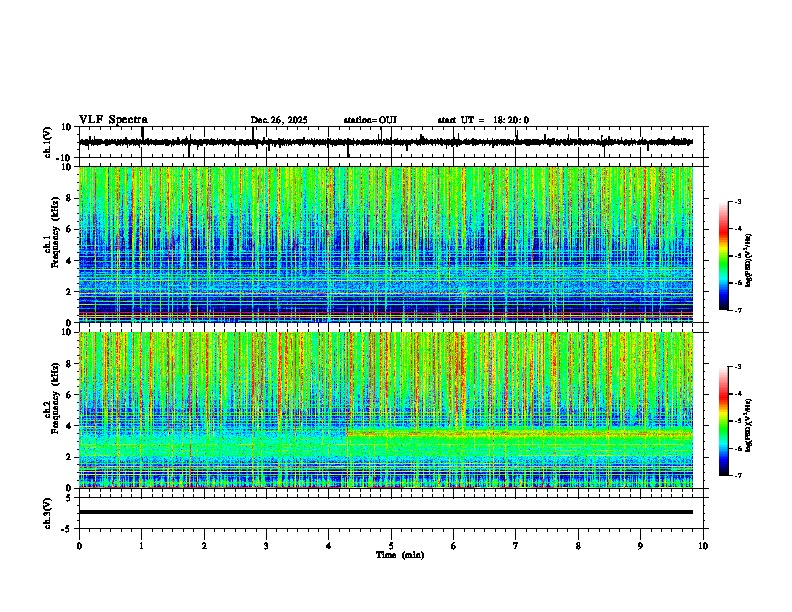This screenshot has width=792, height=612.
Task: Click the thick black ch.3 voltage trace
Action: 386,512
